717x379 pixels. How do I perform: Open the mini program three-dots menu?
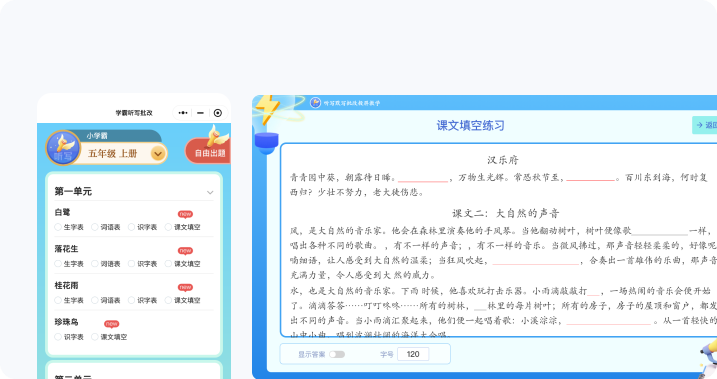183,113
